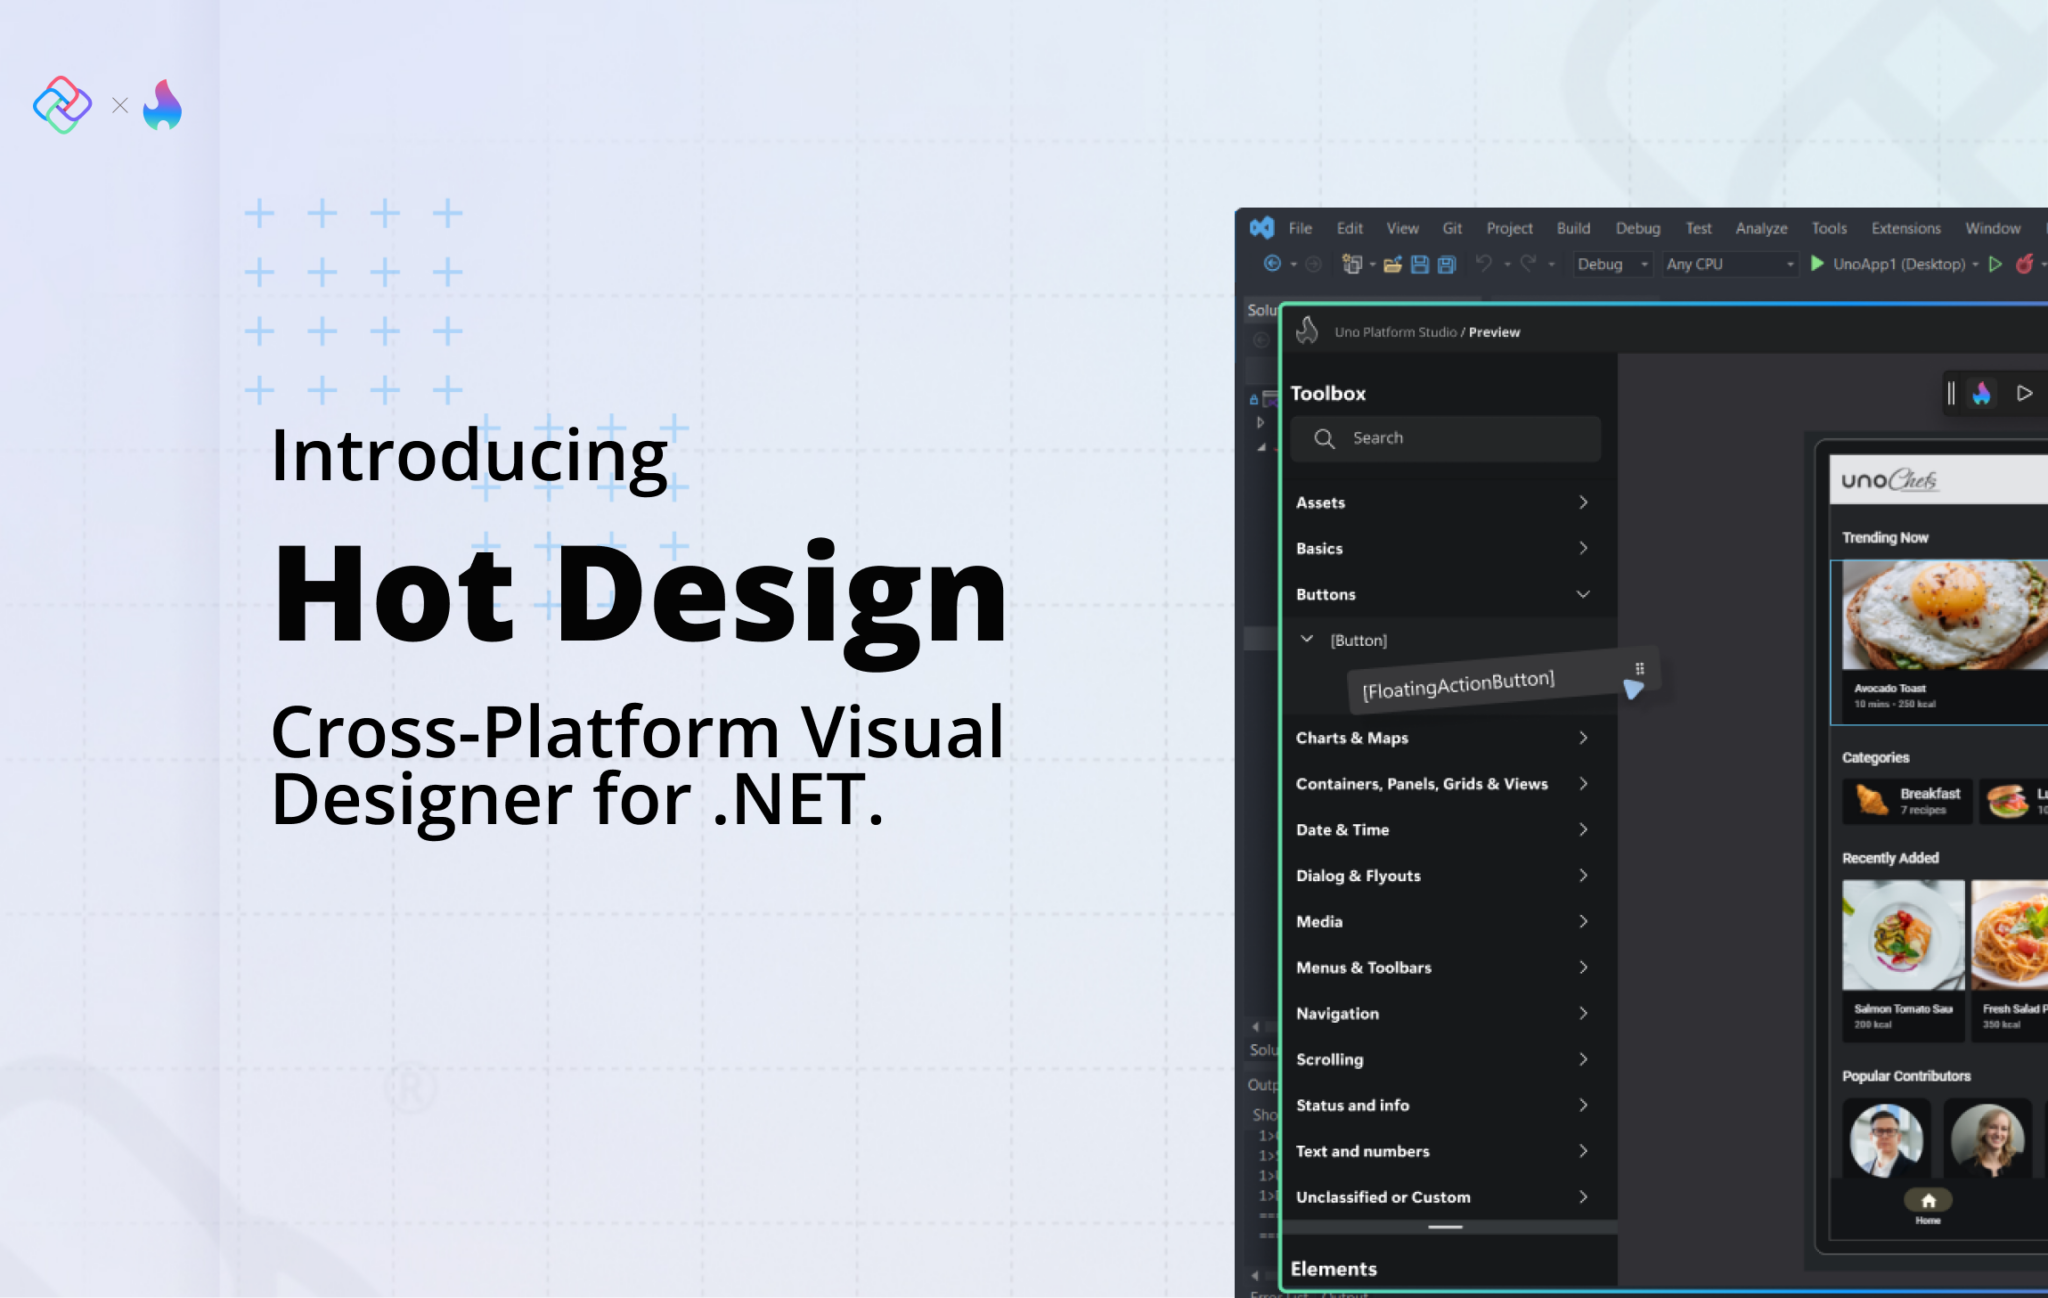The image size is (2048, 1298).
Task: Open the Extensions menu
Action: click(x=1905, y=228)
